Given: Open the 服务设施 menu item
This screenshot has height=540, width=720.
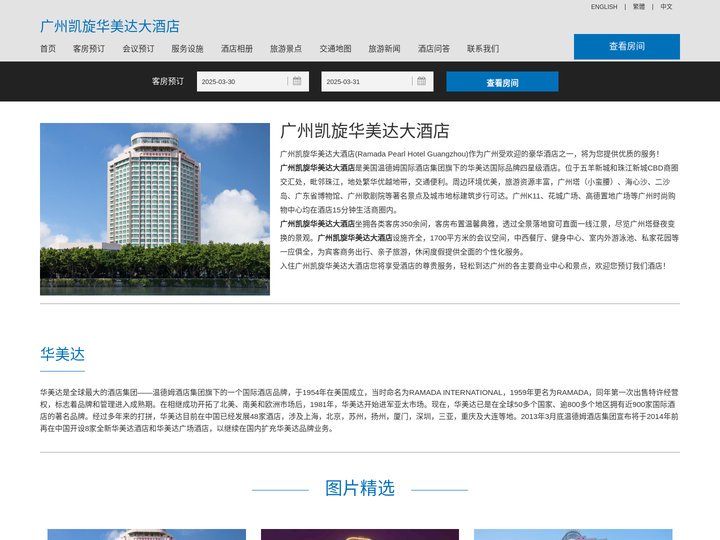Looking at the screenshot, I should tap(187, 49).
